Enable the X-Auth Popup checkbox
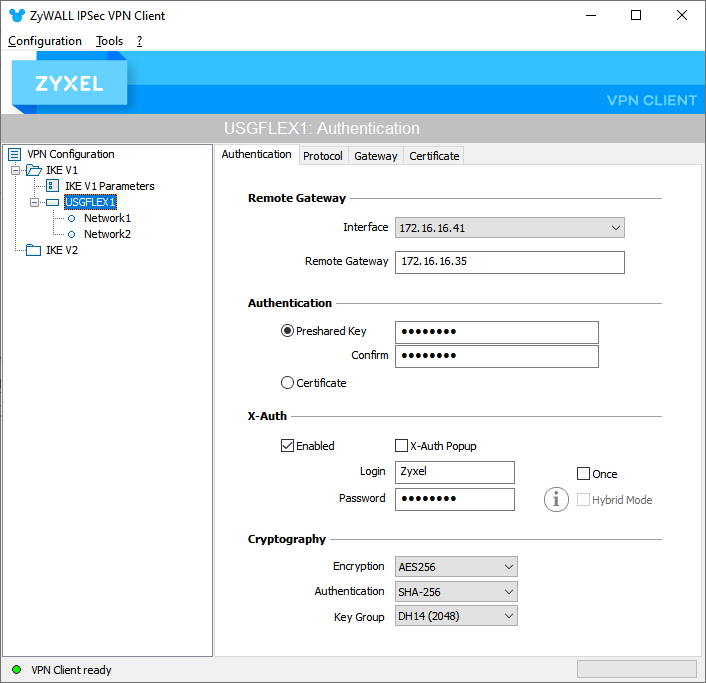The image size is (706, 683). tap(402, 446)
